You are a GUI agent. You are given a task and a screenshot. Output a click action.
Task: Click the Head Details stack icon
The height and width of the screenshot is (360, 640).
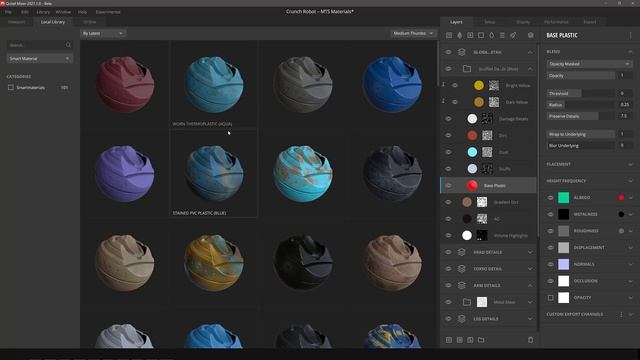click(x=462, y=252)
